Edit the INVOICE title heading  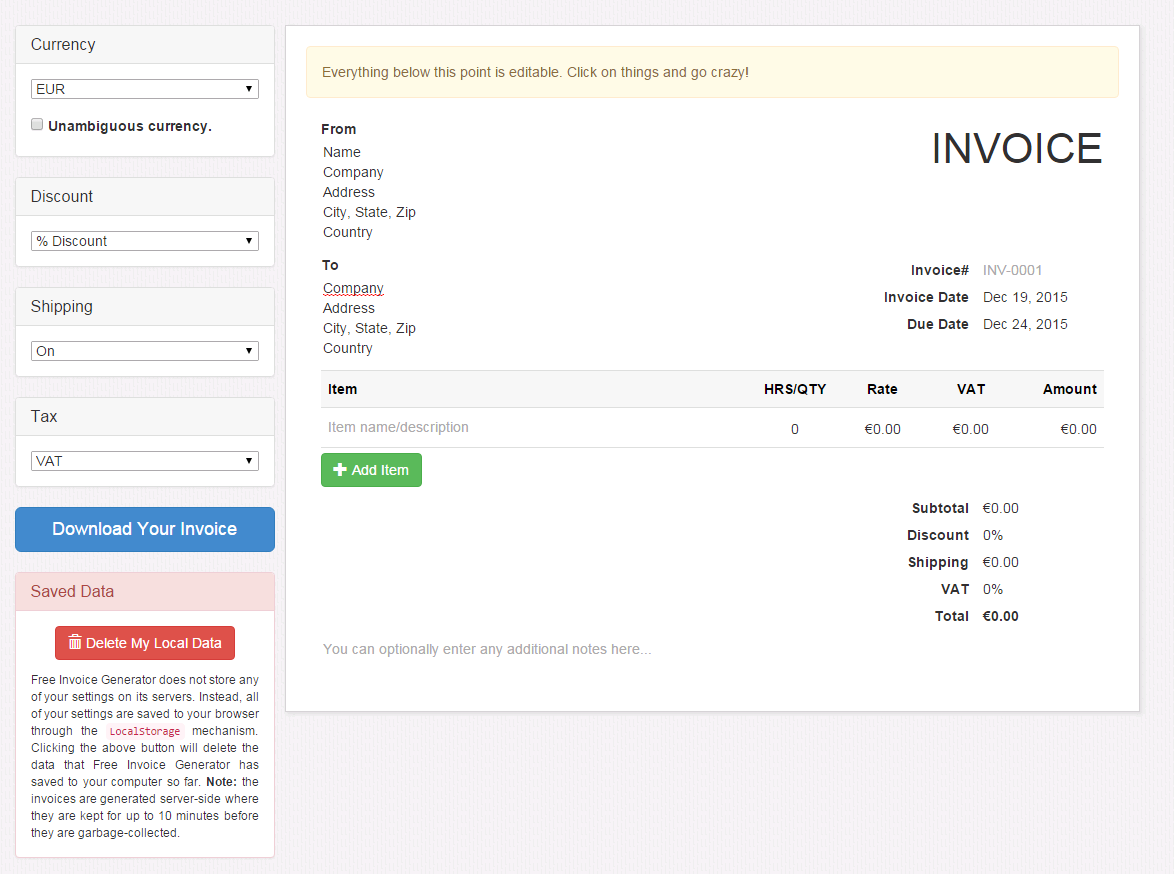coord(1015,147)
